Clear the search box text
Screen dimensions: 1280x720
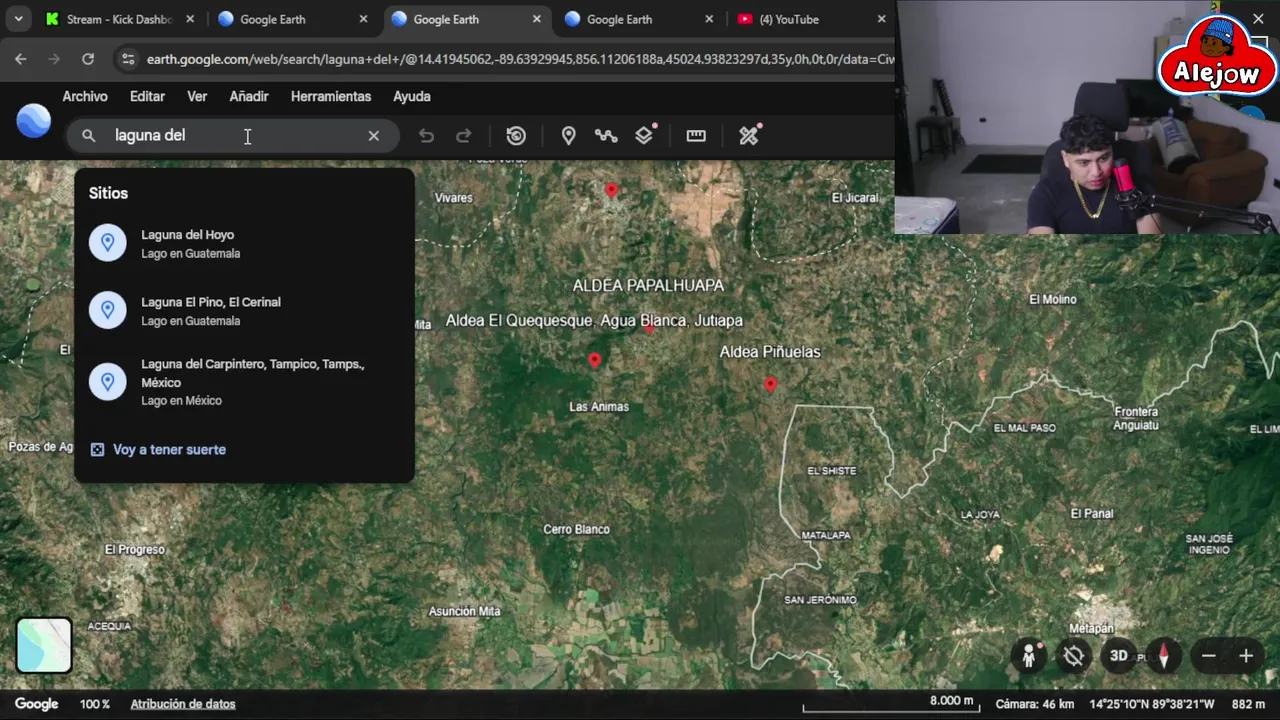[374, 136]
